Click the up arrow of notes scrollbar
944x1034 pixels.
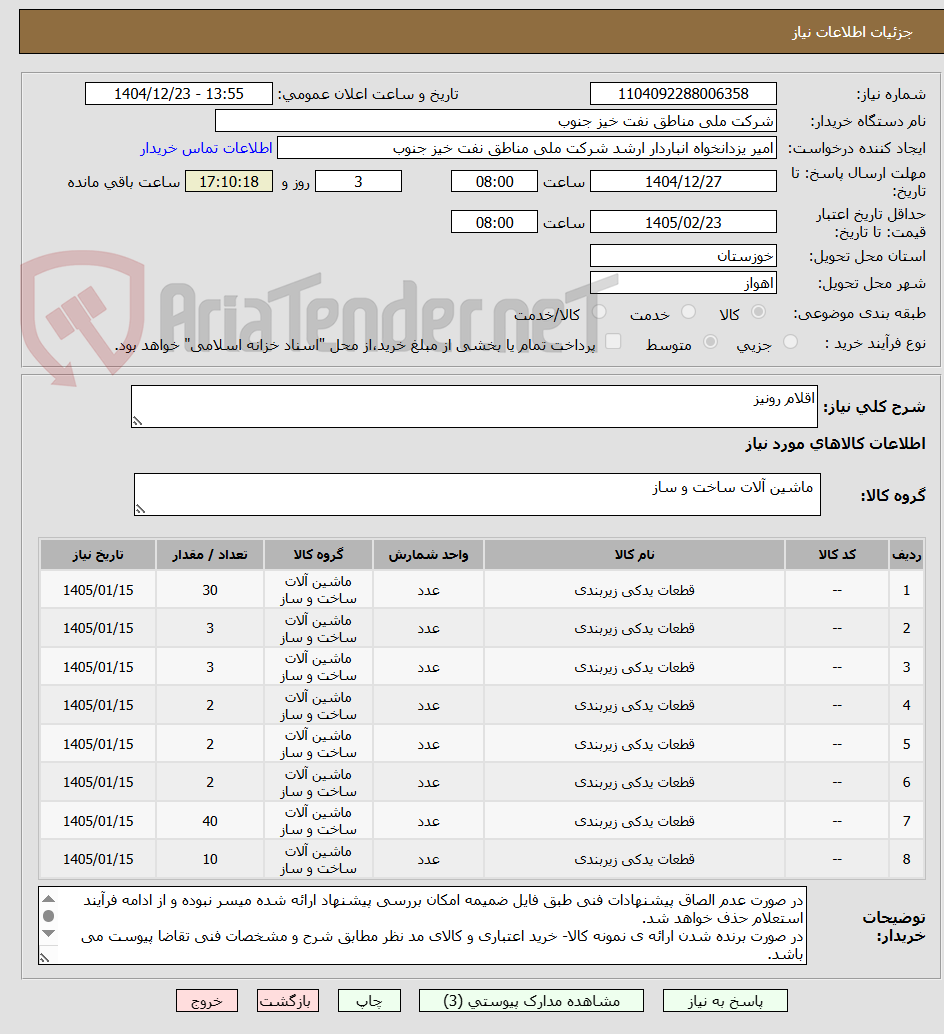[x=49, y=898]
